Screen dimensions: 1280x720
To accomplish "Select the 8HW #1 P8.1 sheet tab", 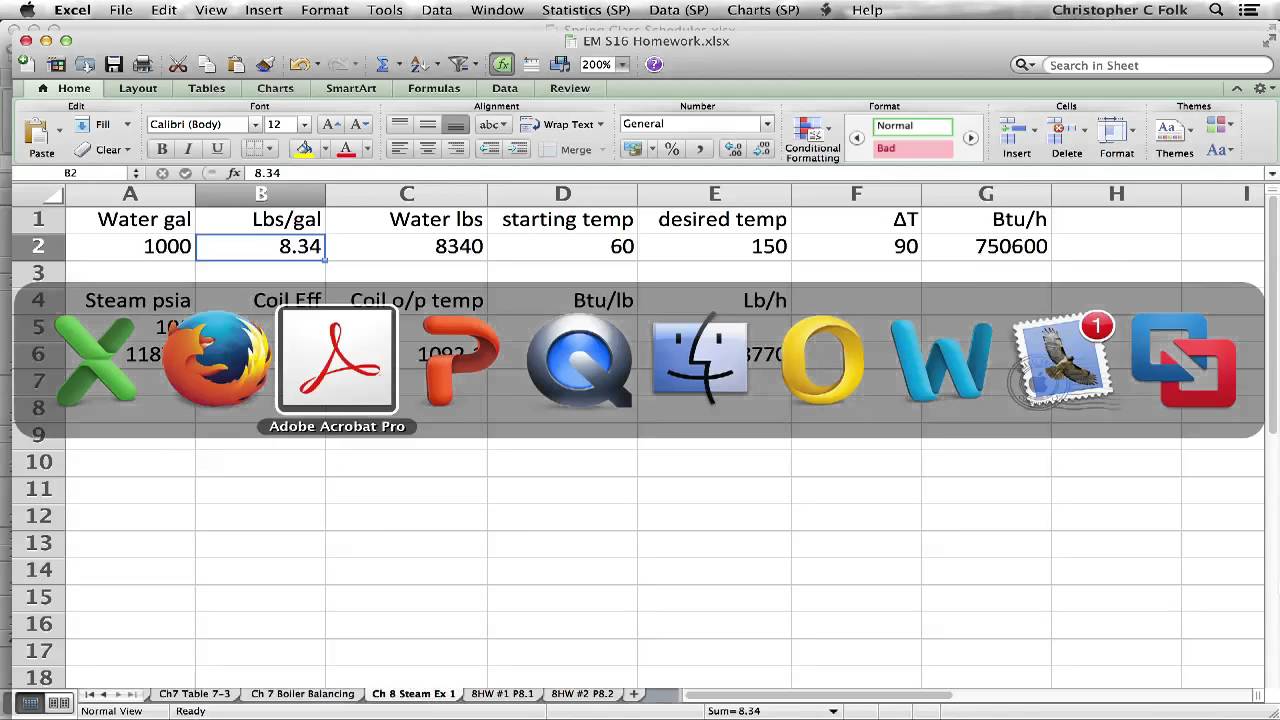I will [x=502, y=693].
